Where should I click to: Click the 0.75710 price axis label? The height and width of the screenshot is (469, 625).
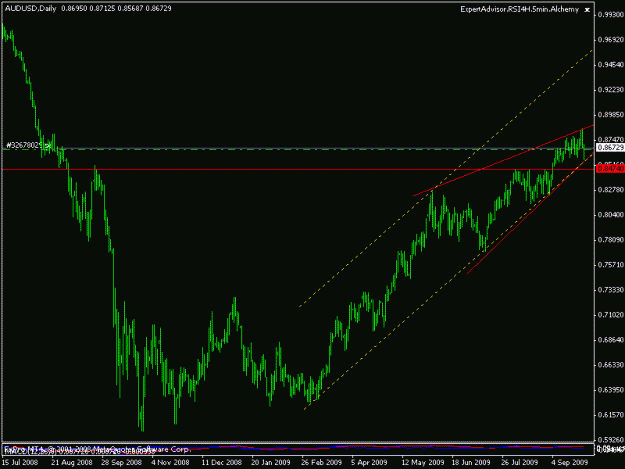[611, 265]
